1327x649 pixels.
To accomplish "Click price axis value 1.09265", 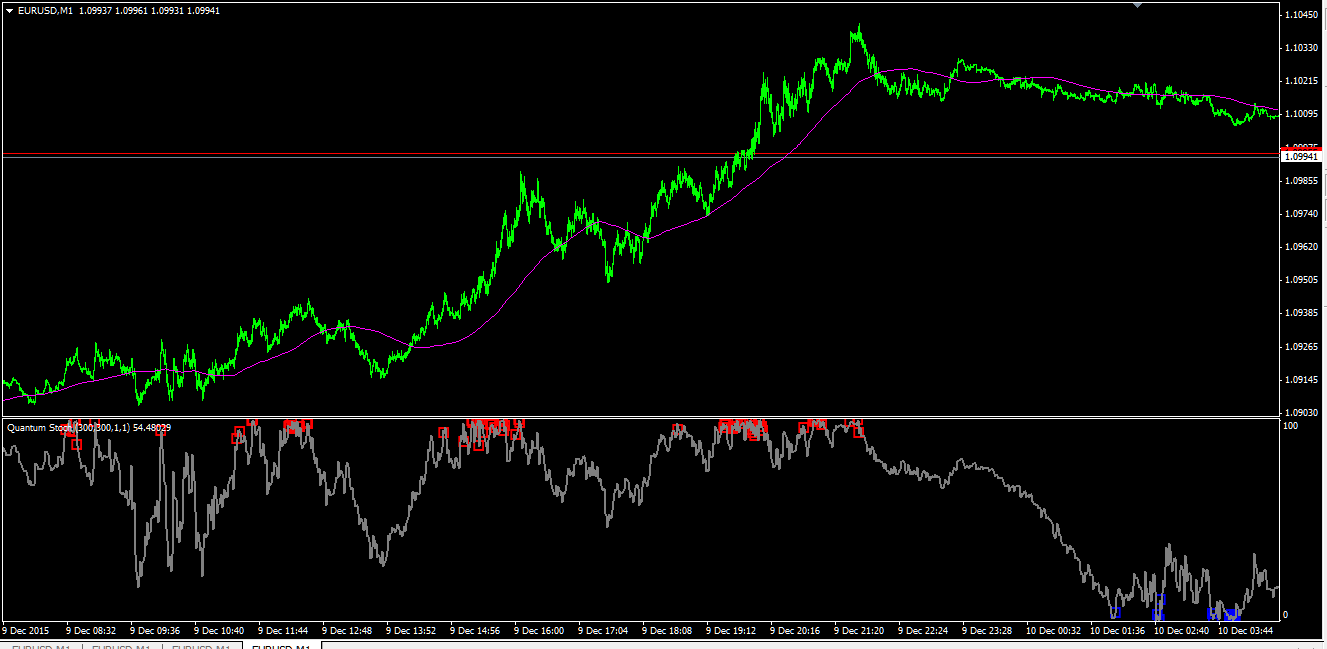I will [x=1303, y=347].
